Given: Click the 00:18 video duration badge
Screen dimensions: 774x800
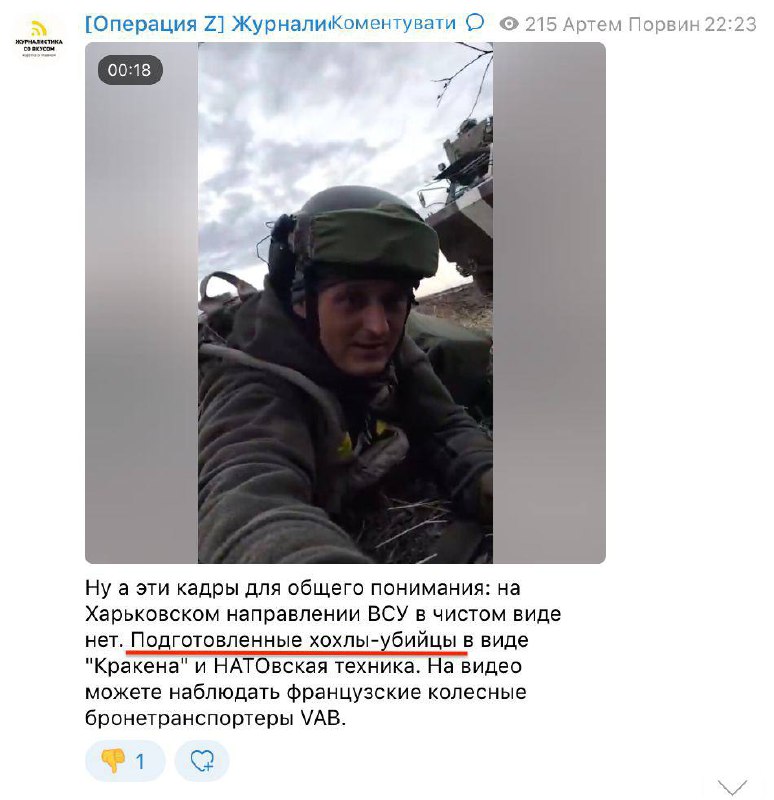Looking at the screenshot, I should click(x=130, y=70).
